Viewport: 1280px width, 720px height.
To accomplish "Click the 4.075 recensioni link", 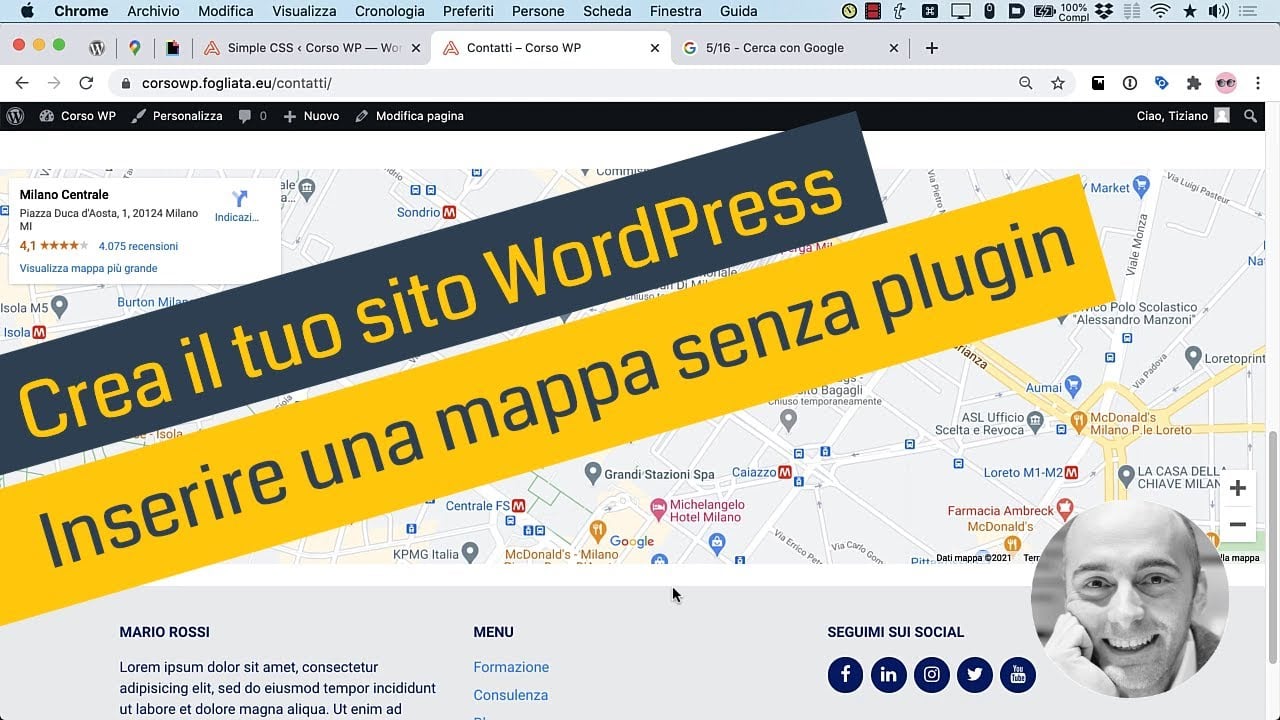I will click(x=138, y=246).
